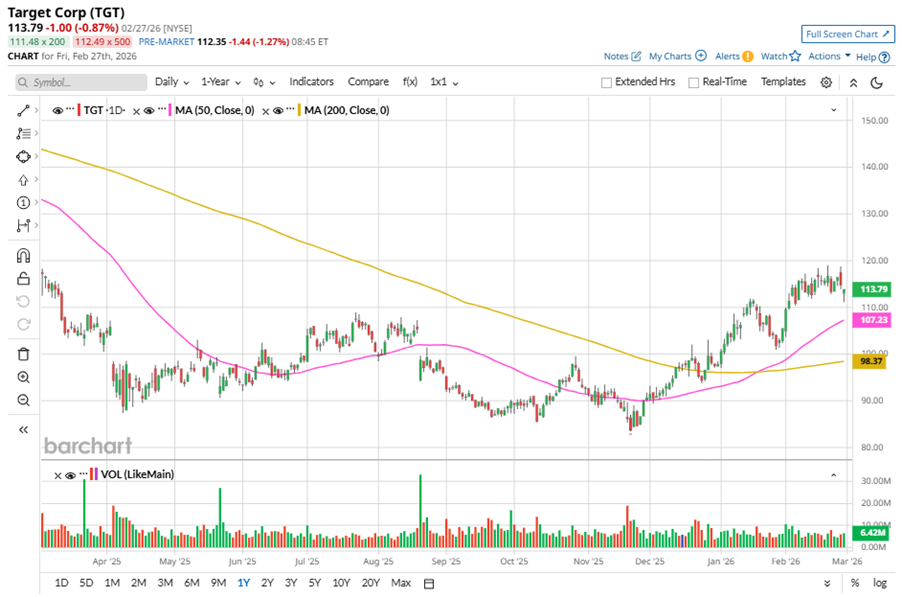The width and height of the screenshot is (902, 597).
Task: Click the pink MA 50 color swatch
Action: pos(170,110)
